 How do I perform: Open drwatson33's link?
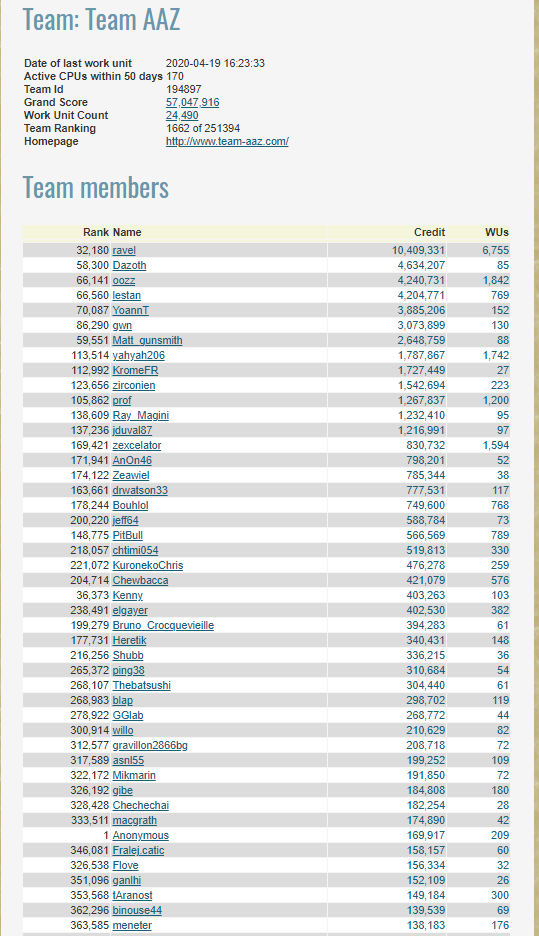pyautogui.click(x=140, y=490)
